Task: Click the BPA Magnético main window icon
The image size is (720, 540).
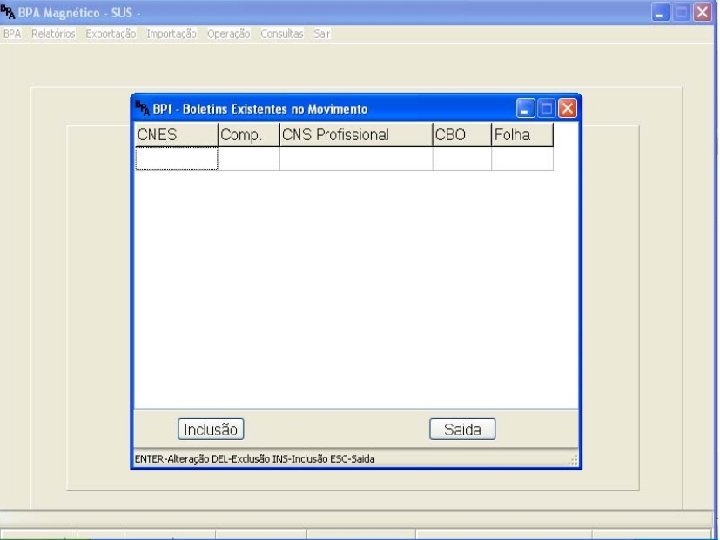Action: tap(8, 12)
